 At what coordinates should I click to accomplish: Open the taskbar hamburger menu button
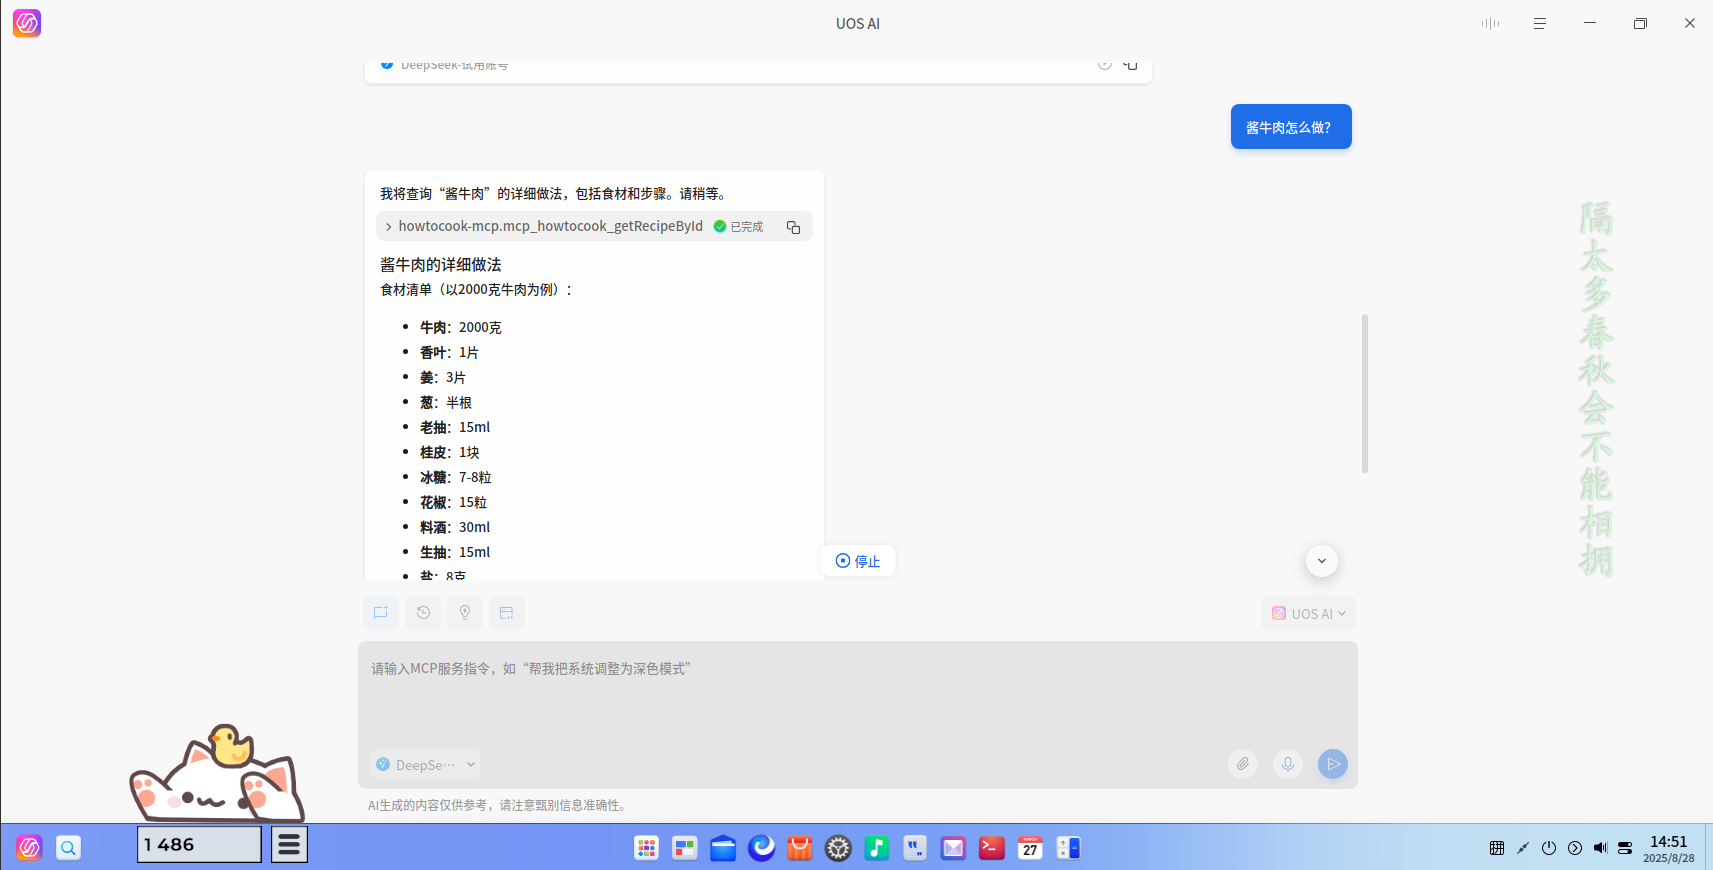tap(289, 845)
